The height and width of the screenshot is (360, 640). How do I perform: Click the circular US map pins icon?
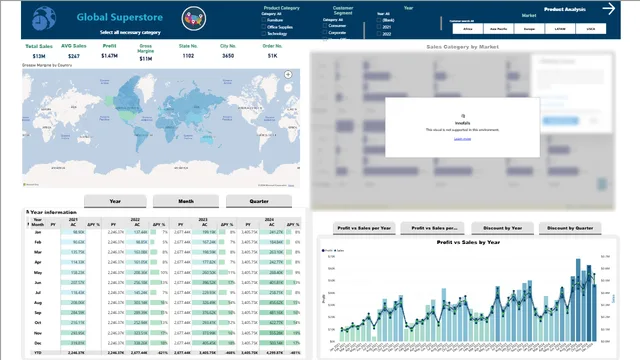click(194, 18)
